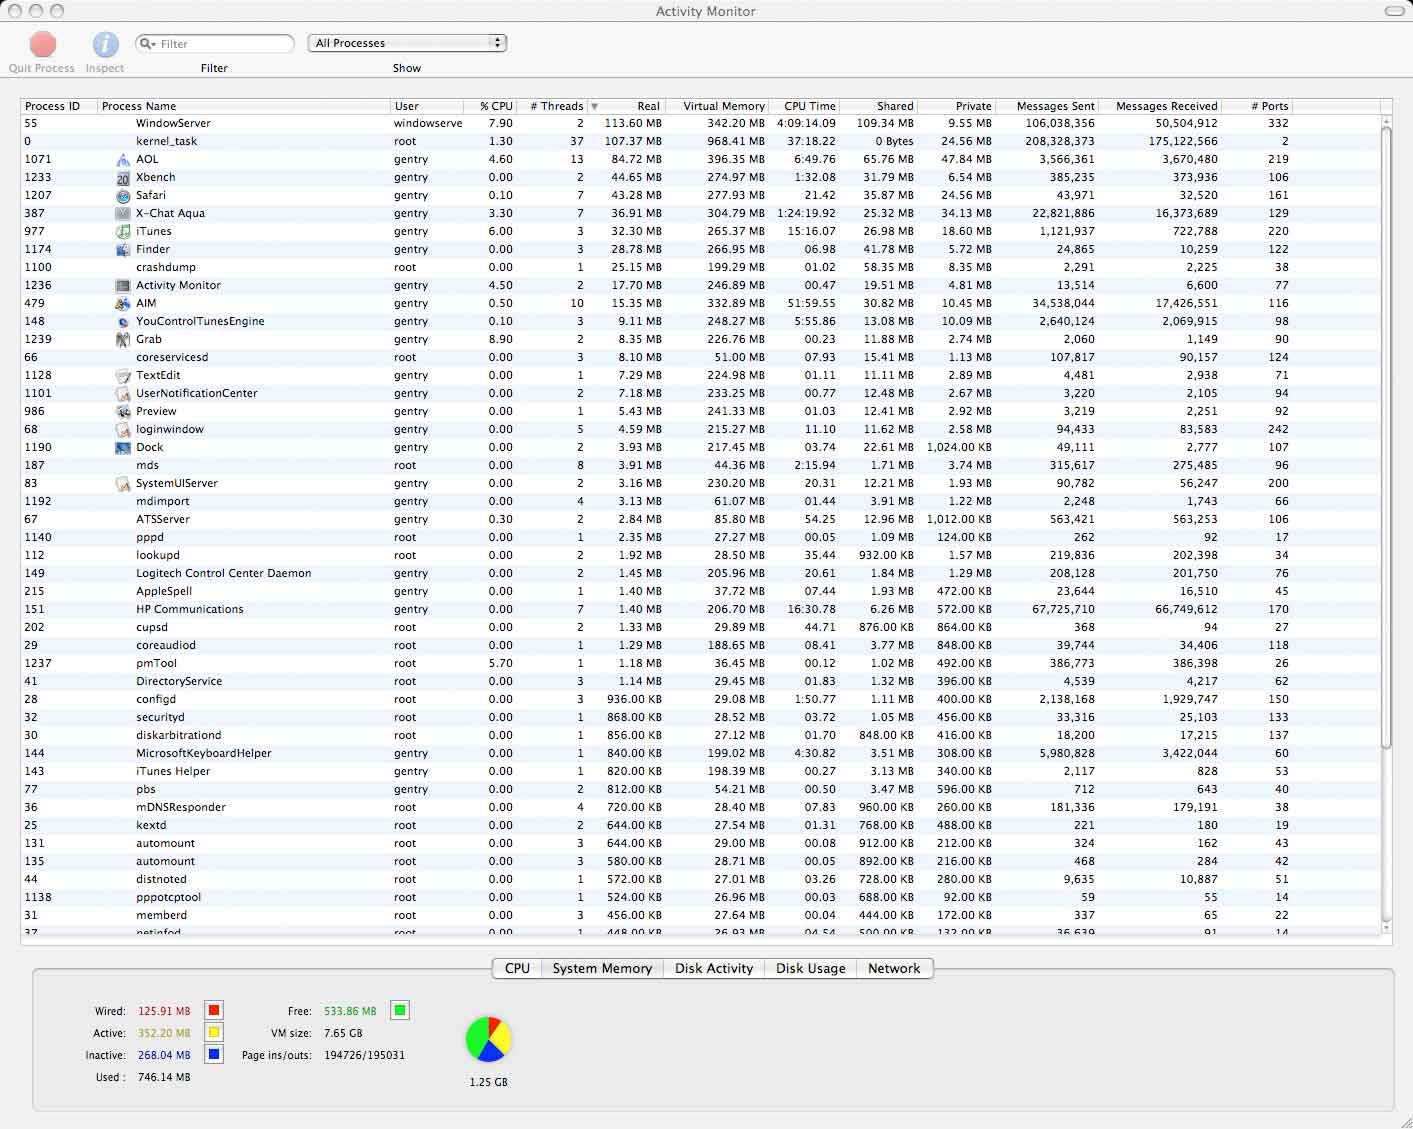The width and height of the screenshot is (1413, 1129).
Task: Click the Inspect info icon
Action: point(105,44)
